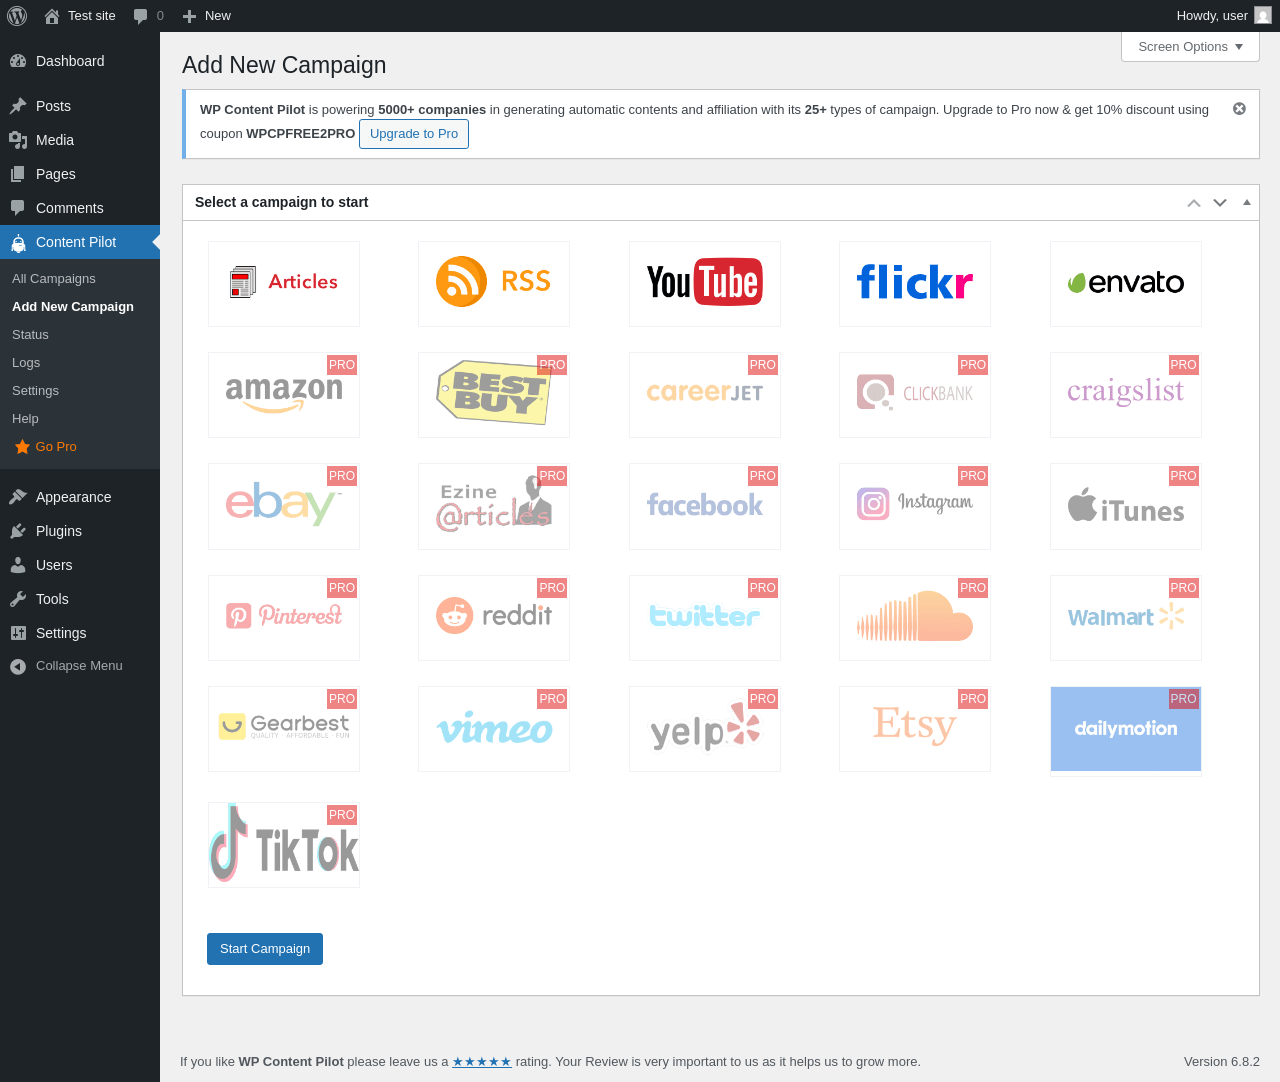This screenshot has height=1082, width=1280.
Task: Move campaign panel down with arrow
Action: [1220, 203]
